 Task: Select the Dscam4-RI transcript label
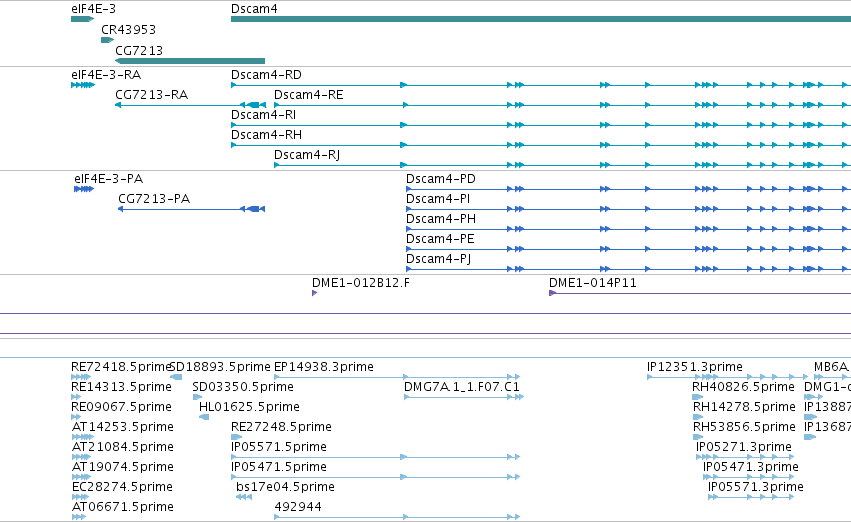coord(263,115)
